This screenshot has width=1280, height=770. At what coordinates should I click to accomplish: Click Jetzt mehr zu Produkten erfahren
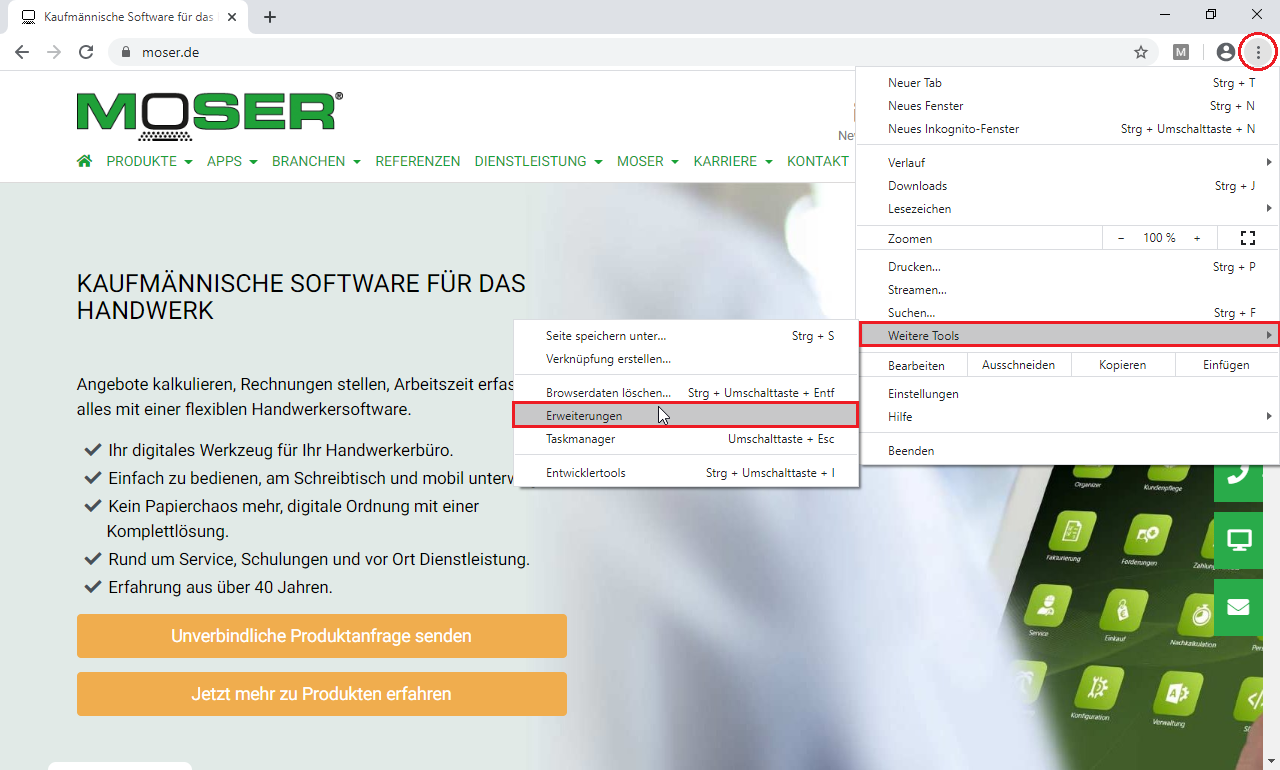point(321,694)
